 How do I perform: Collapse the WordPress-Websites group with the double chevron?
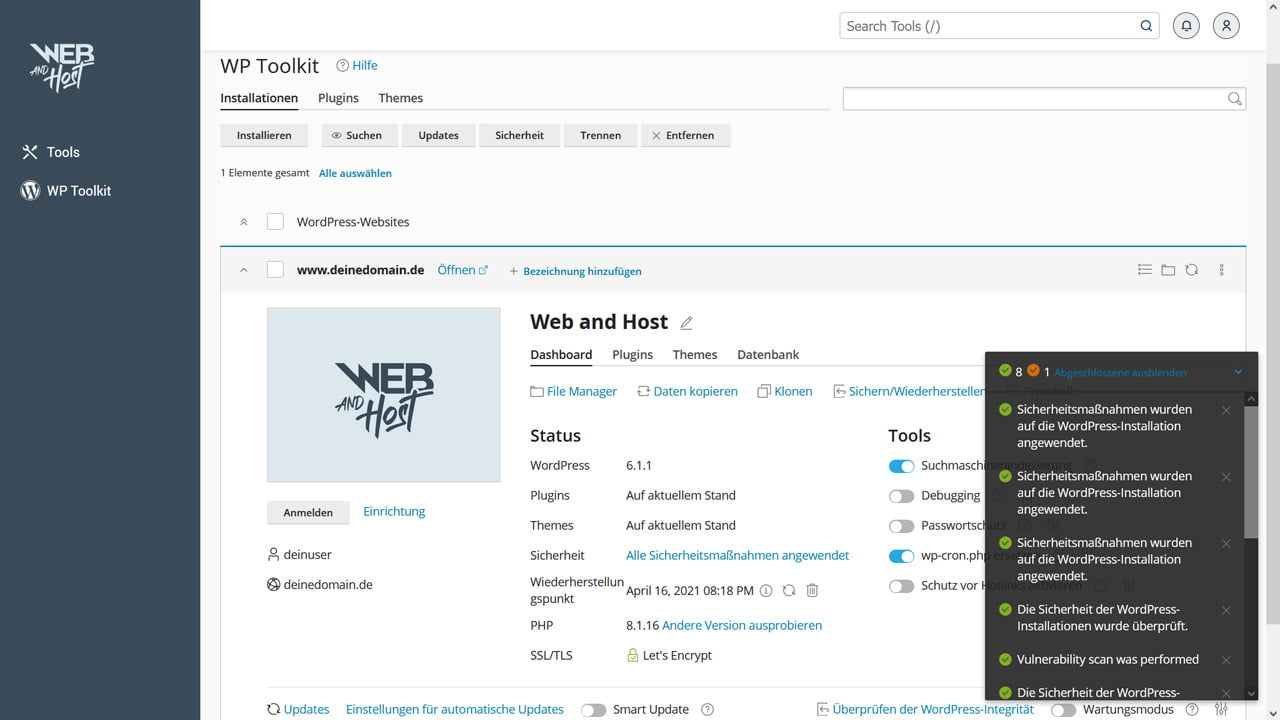pos(243,222)
